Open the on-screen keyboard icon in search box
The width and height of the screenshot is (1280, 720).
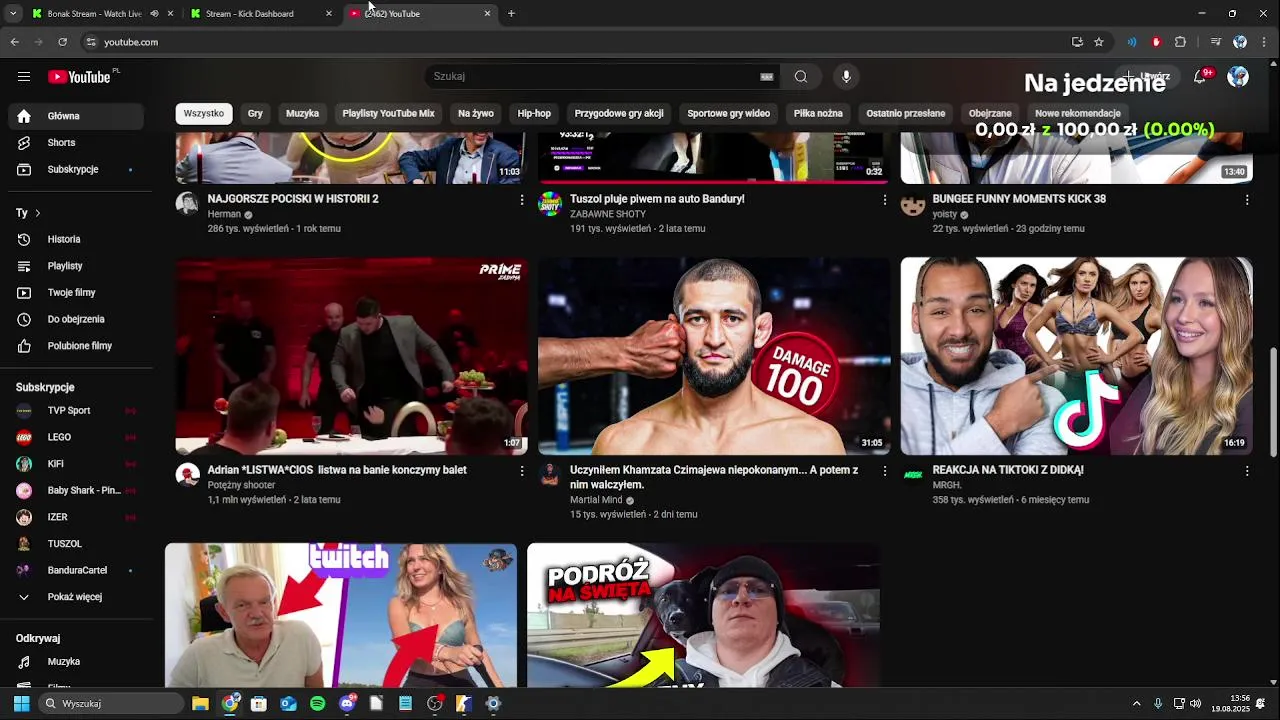[767, 77]
